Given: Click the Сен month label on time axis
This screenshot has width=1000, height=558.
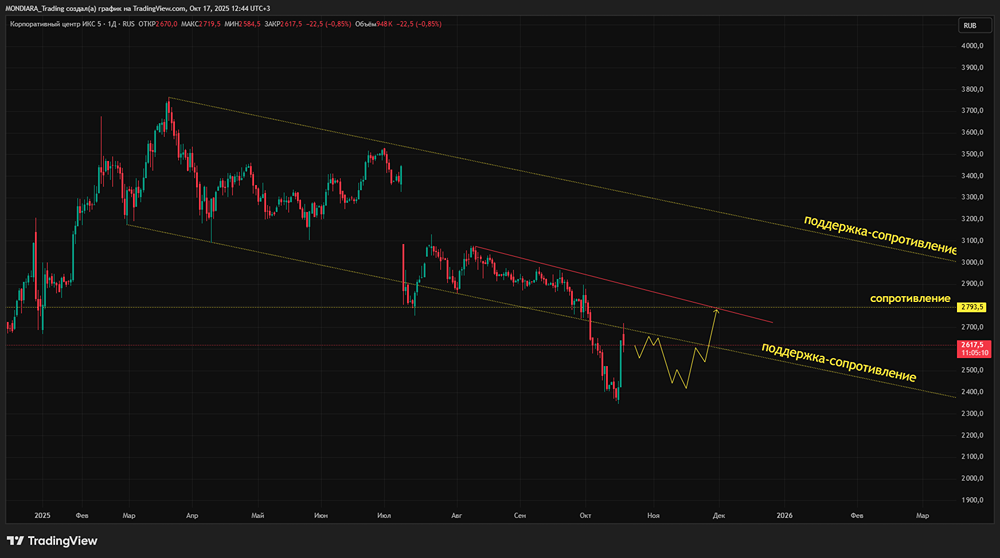Looking at the screenshot, I should 520,515.
